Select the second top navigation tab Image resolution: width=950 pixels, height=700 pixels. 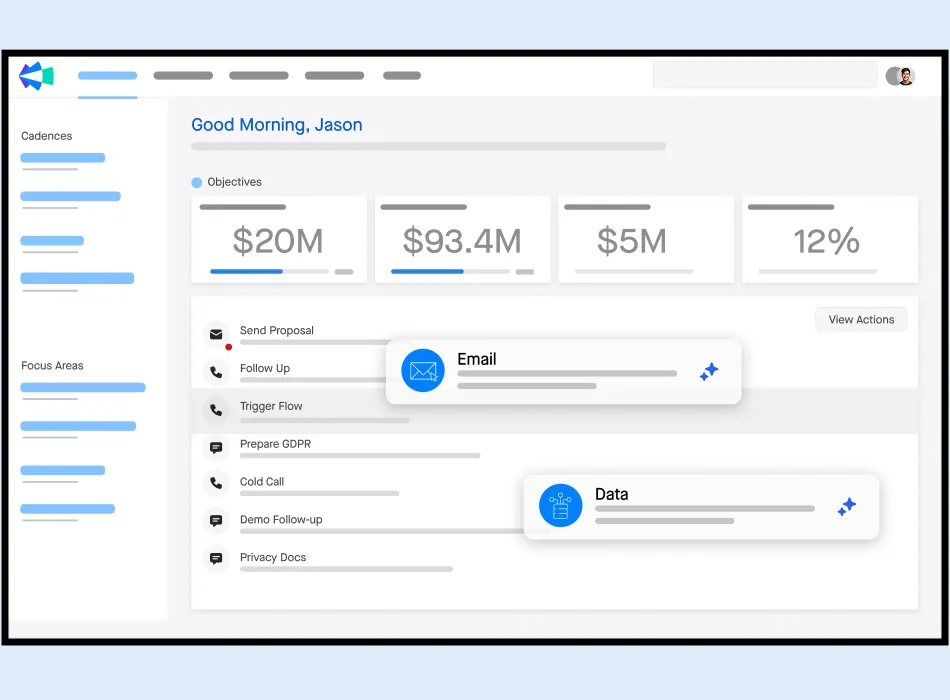(182, 75)
